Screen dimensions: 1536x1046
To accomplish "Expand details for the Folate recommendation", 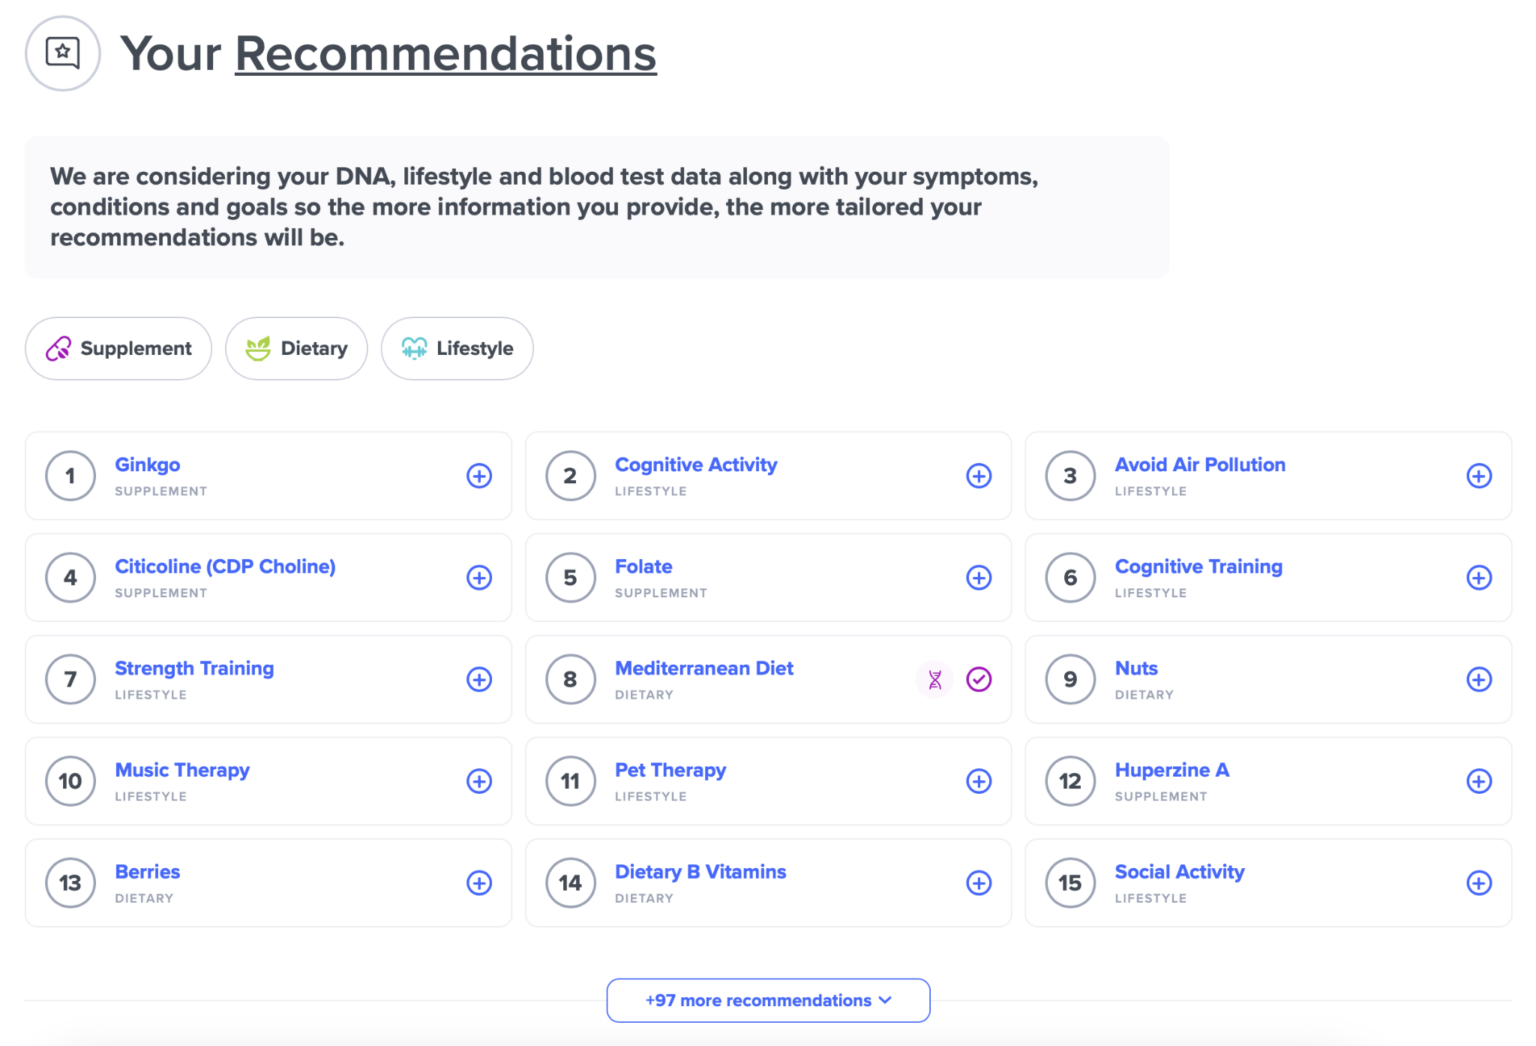I will click(x=978, y=577).
